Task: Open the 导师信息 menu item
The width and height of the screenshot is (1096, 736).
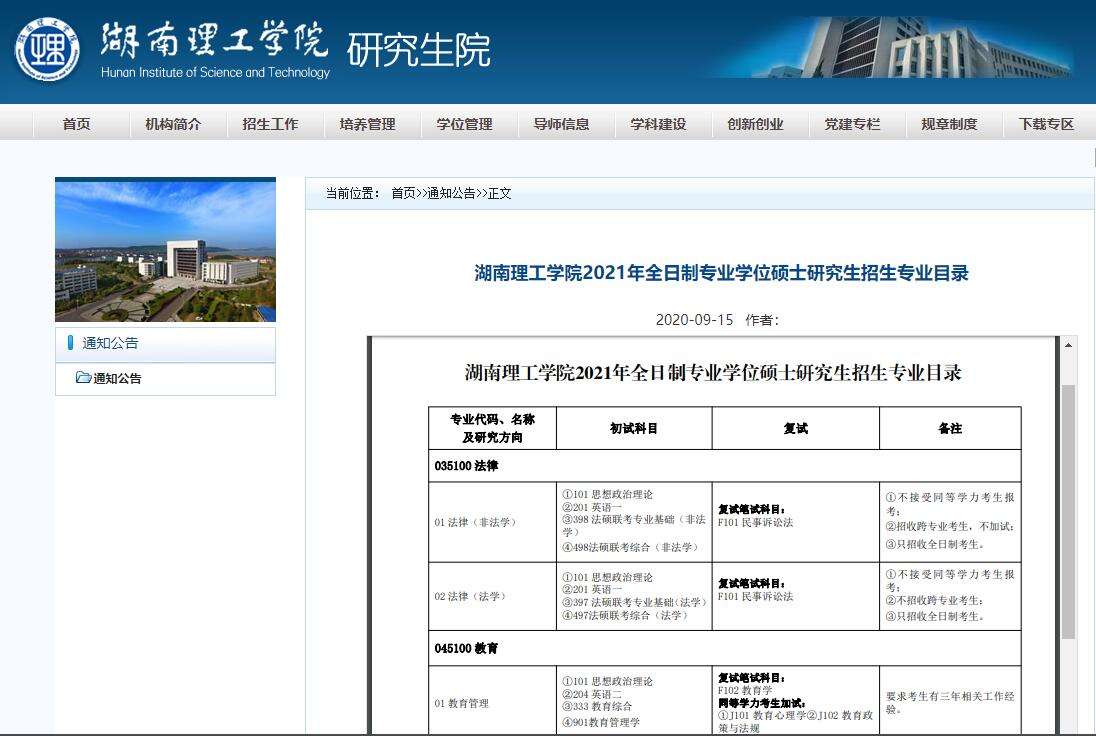Action: (561, 123)
